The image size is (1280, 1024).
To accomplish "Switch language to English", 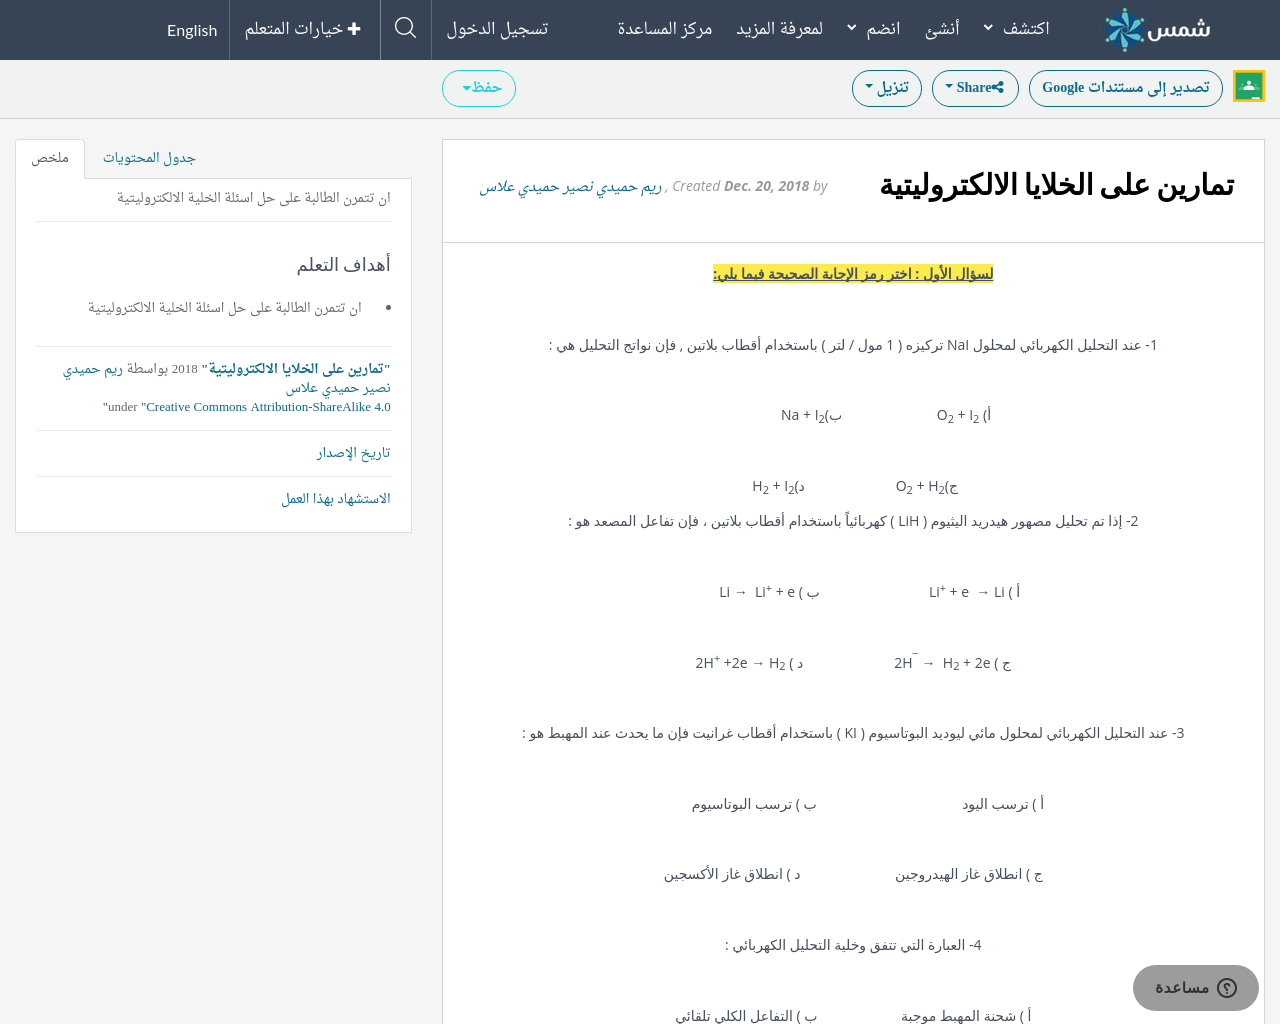I will click(192, 30).
